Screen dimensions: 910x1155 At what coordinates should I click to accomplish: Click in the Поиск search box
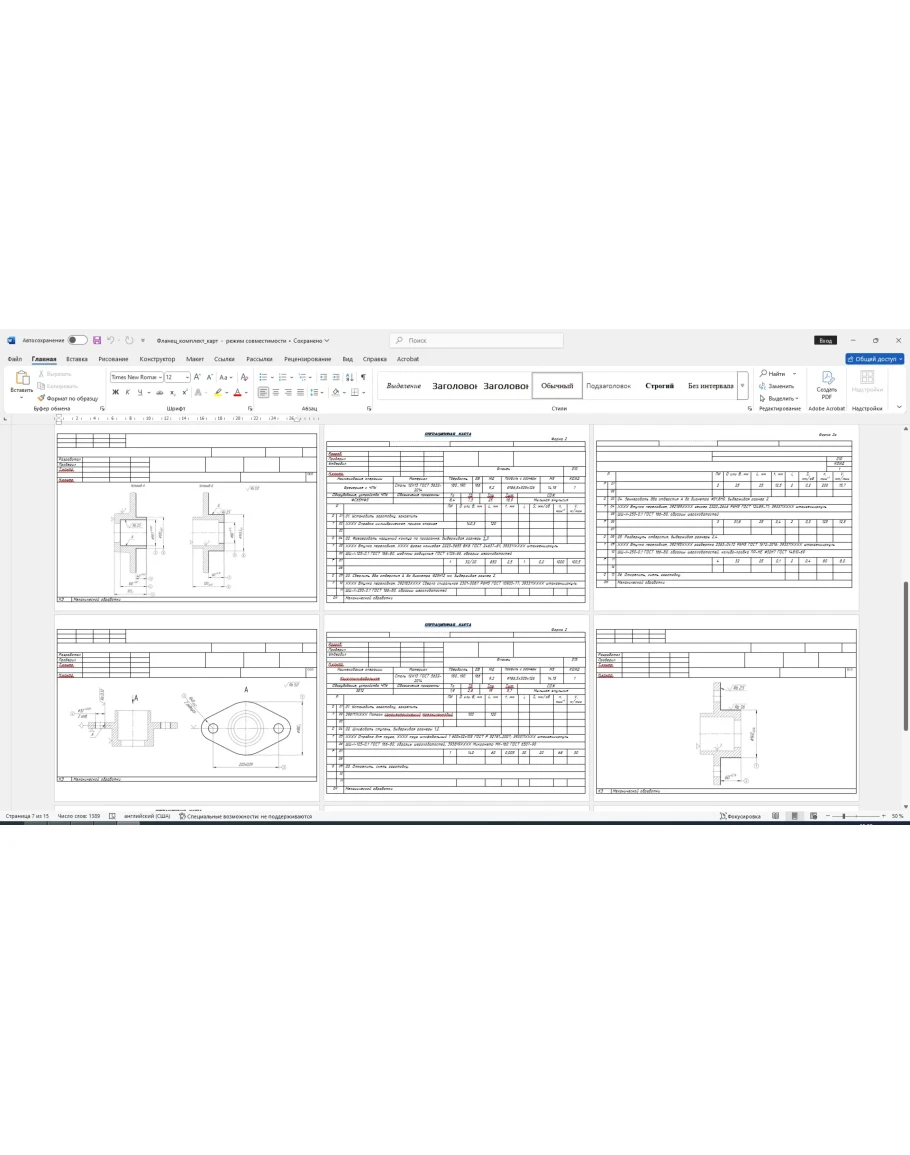[x=480, y=340]
